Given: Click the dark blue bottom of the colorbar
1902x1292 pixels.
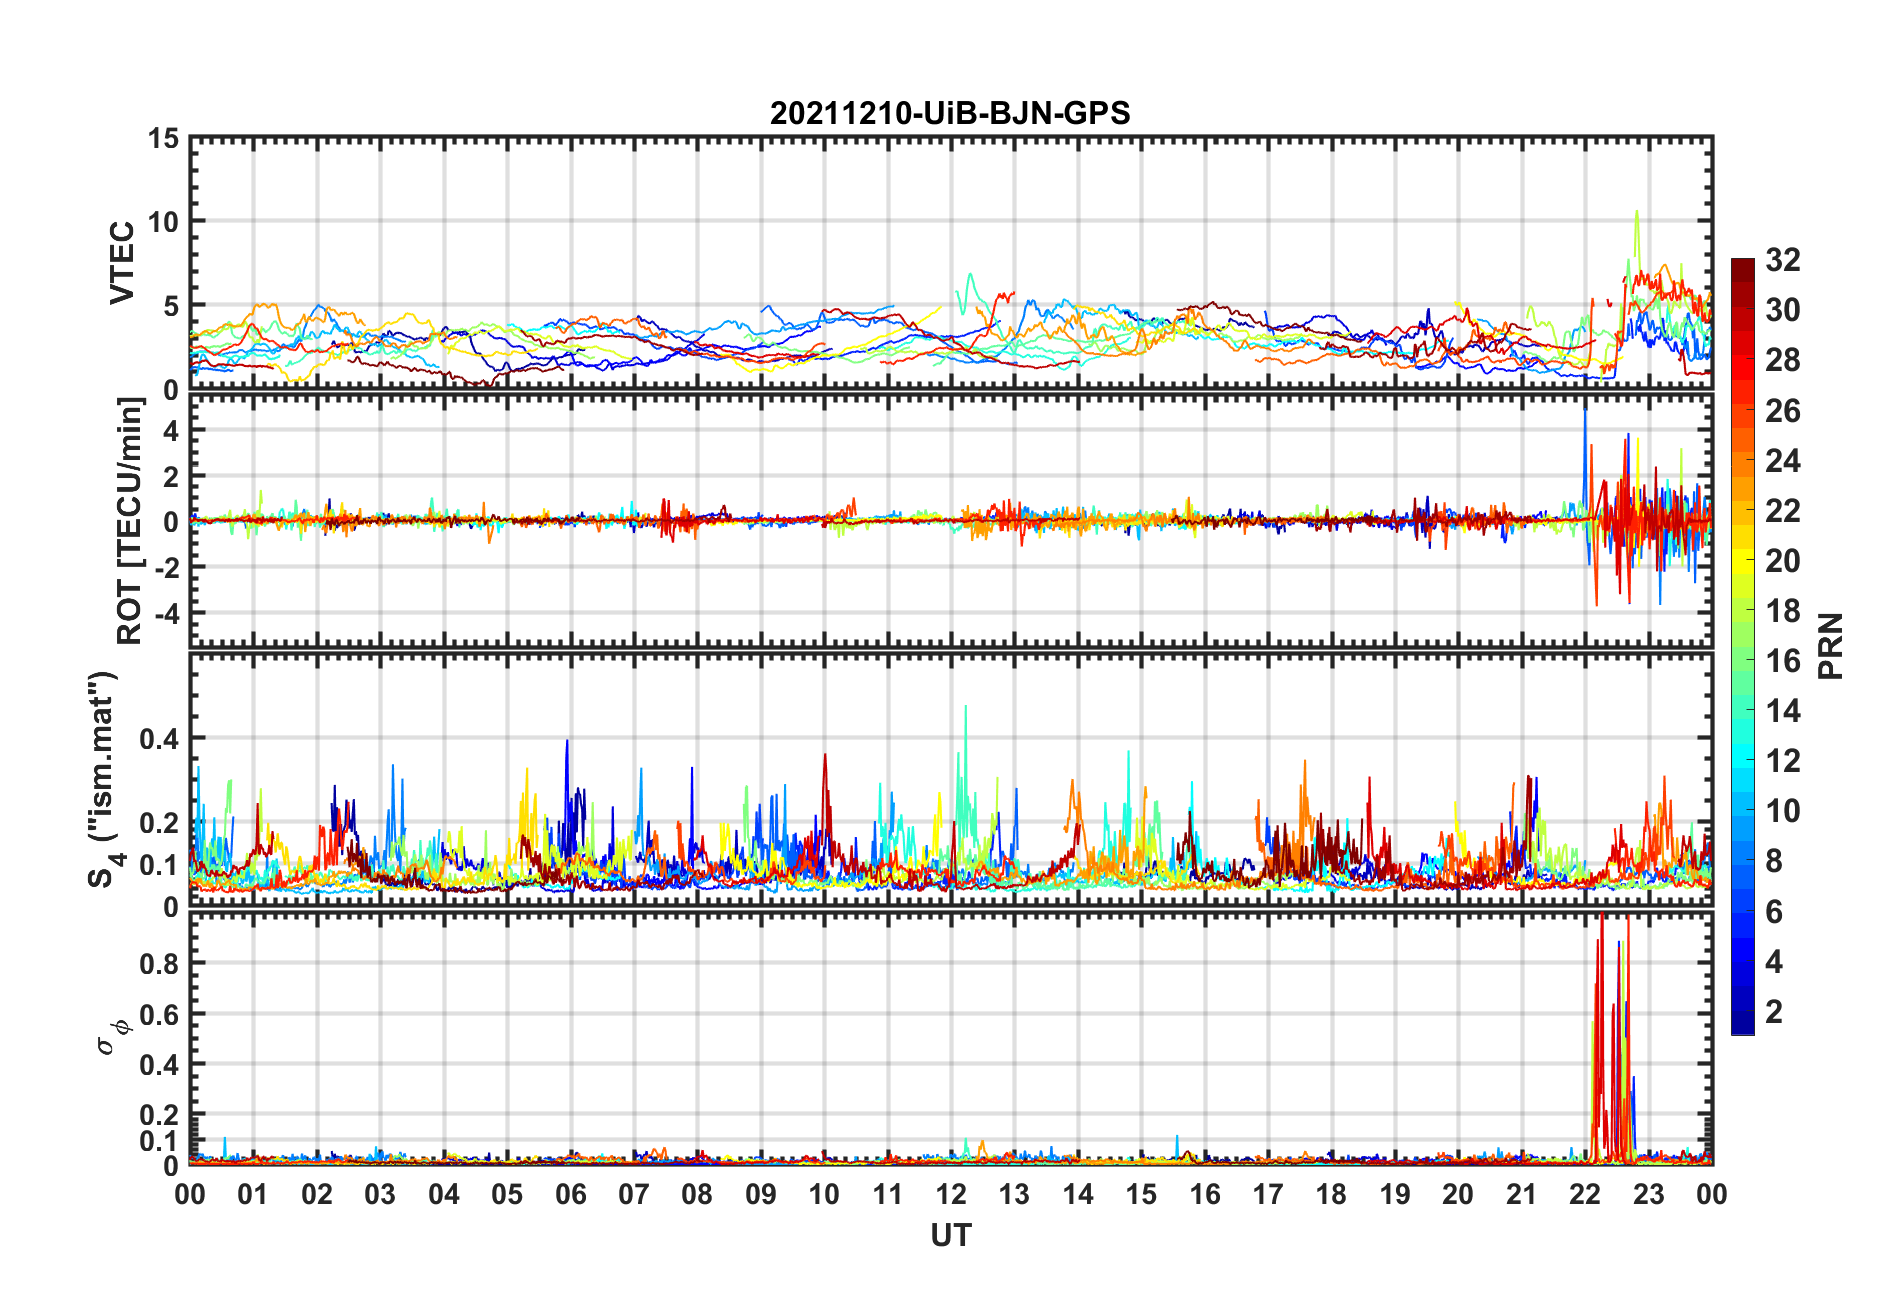Looking at the screenshot, I should [1743, 1023].
